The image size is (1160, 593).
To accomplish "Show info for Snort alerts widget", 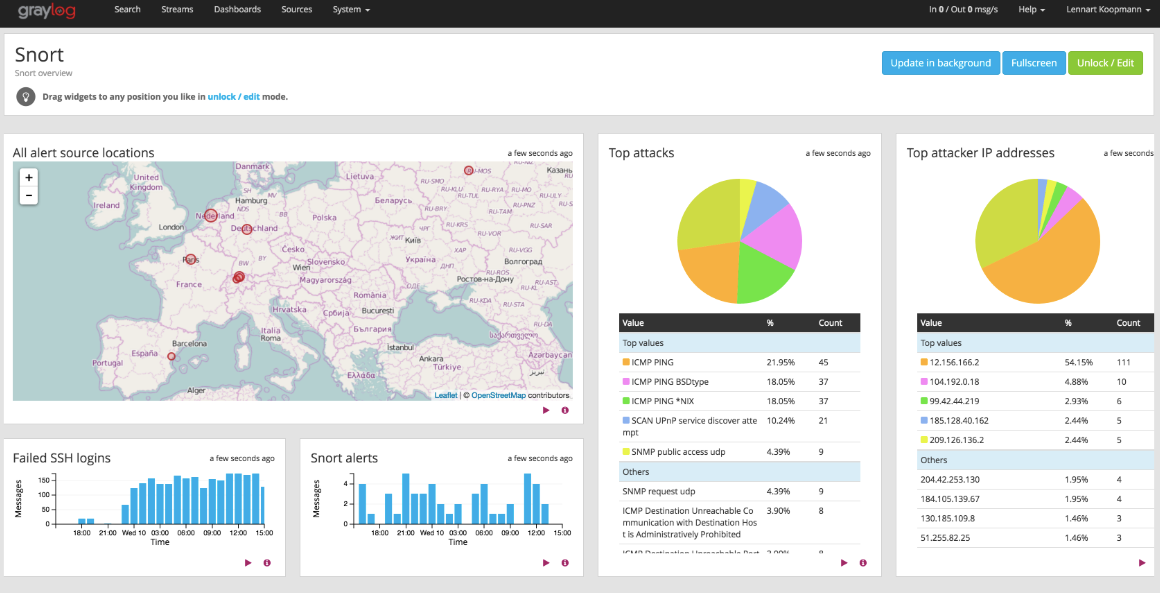I will pyautogui.click(x=565, y=563).
